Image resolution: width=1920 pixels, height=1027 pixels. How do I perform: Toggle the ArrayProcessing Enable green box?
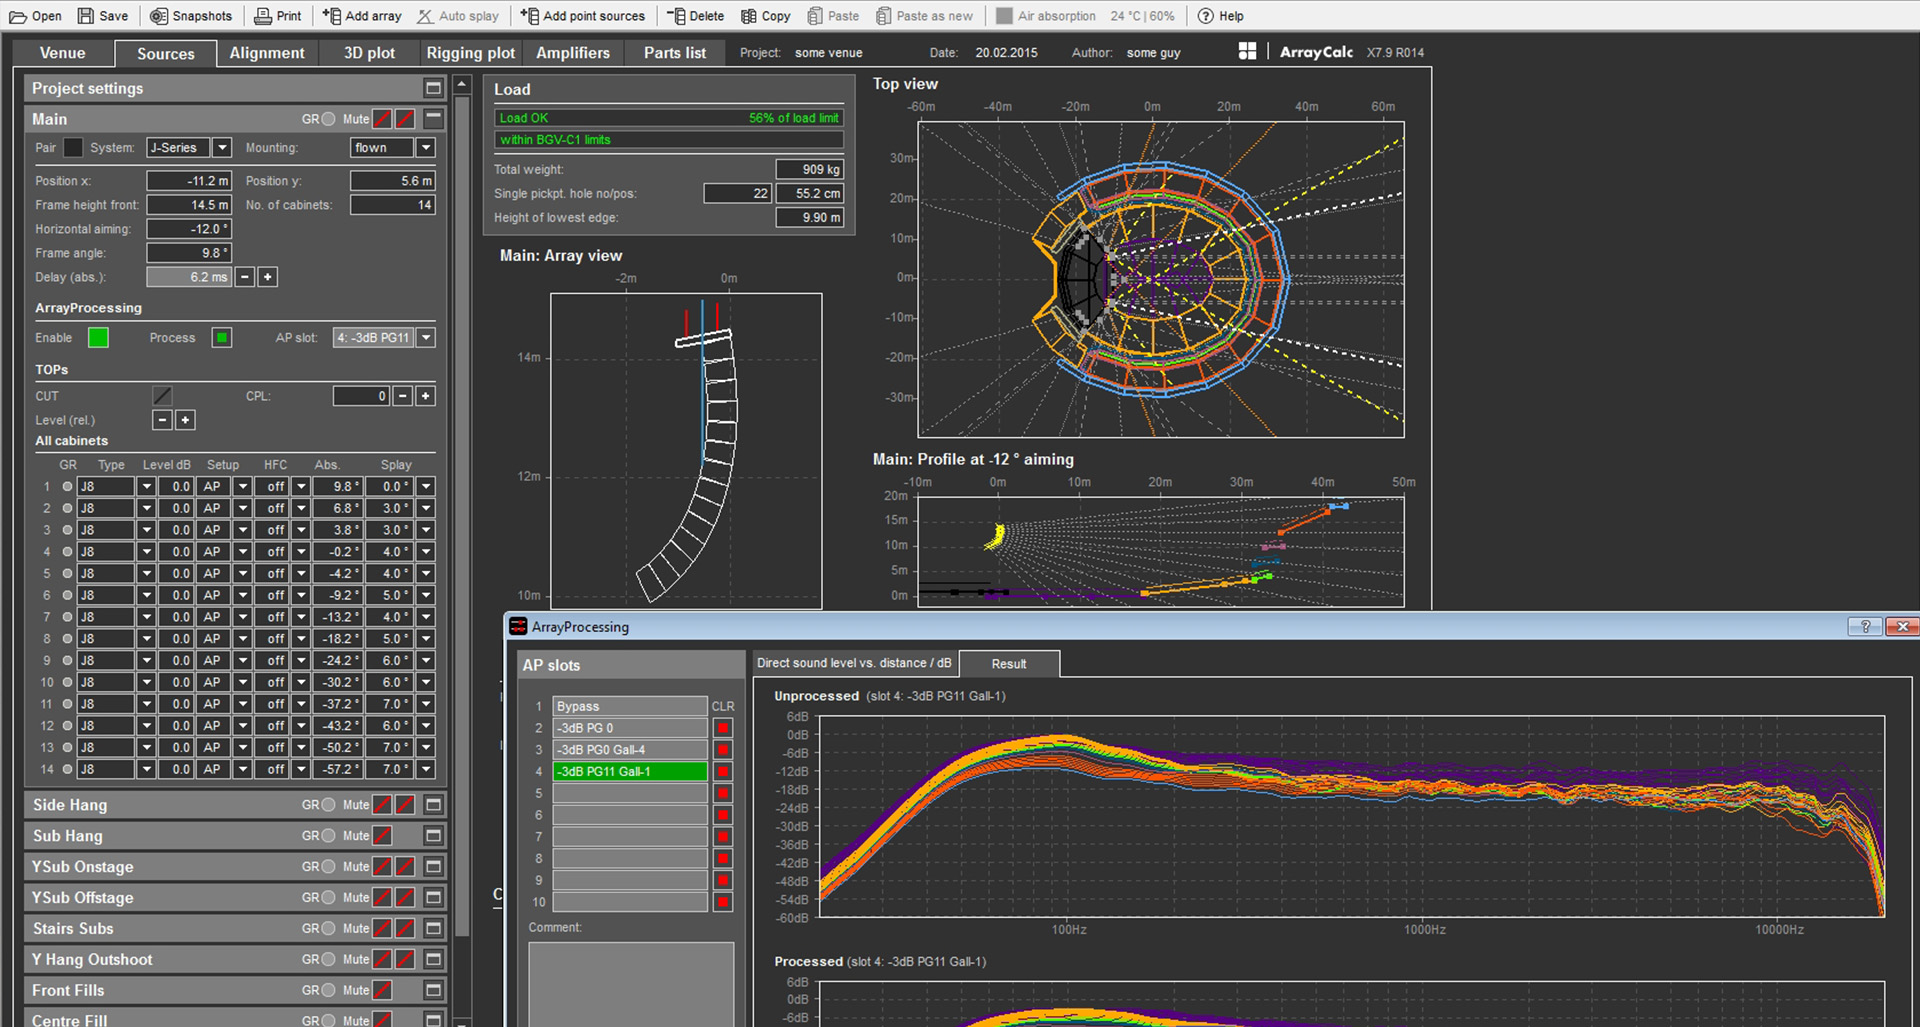pyautogui.click(x=98, y=338)
